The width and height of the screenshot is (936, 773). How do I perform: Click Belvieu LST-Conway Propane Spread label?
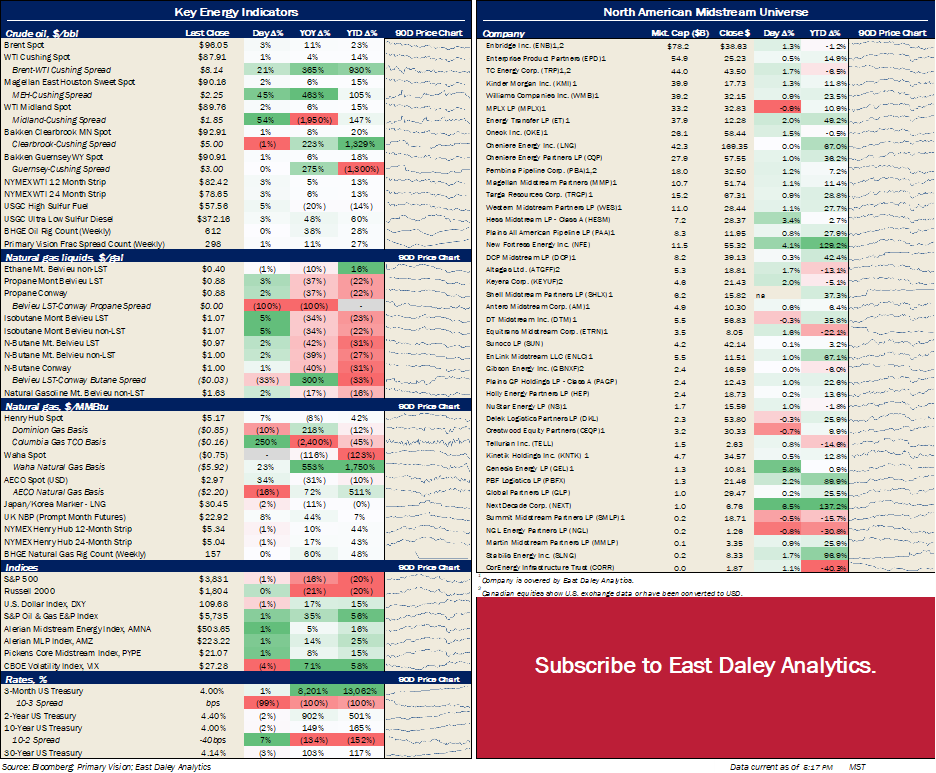click(81, 306)
